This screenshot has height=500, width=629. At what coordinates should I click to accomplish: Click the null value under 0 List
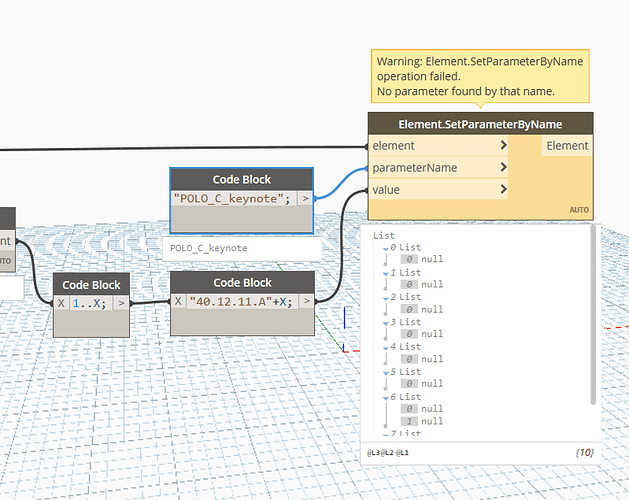pos(432,259)
